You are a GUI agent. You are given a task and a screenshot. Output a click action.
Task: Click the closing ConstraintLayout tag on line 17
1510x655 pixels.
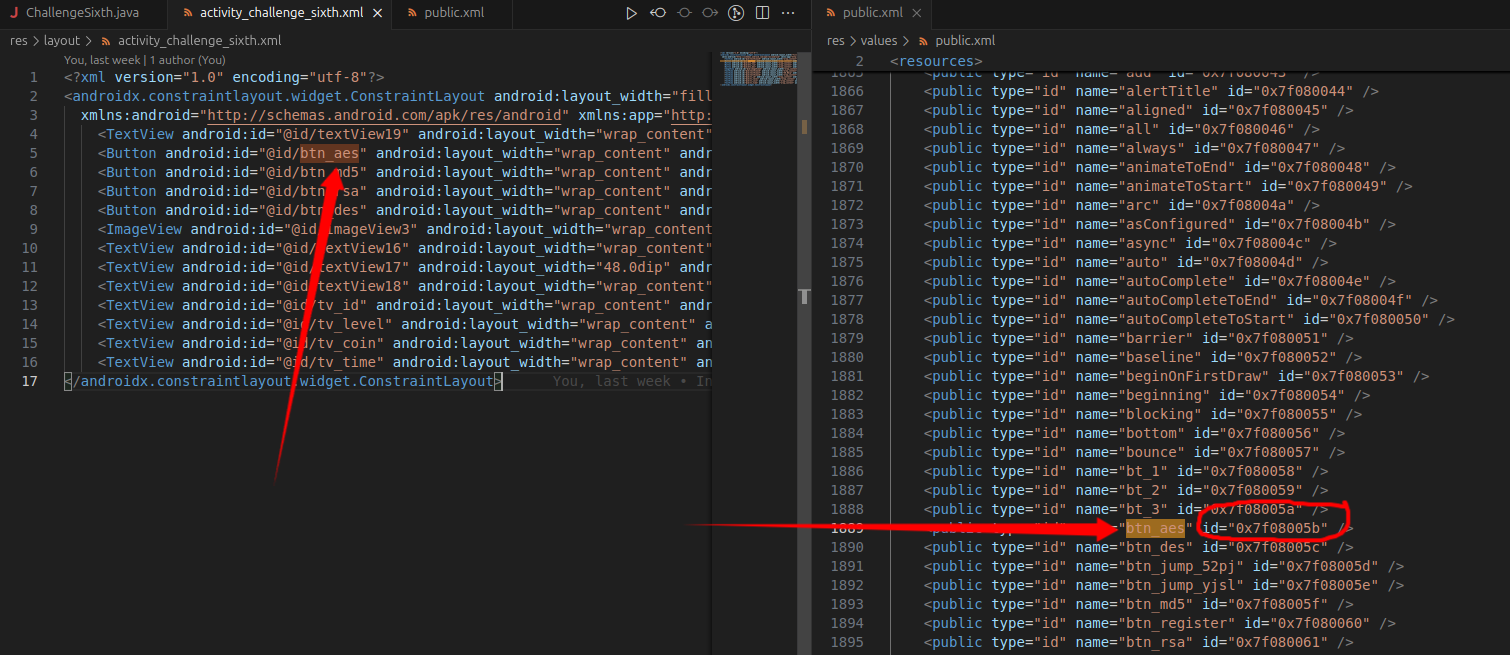click(283, 381)
